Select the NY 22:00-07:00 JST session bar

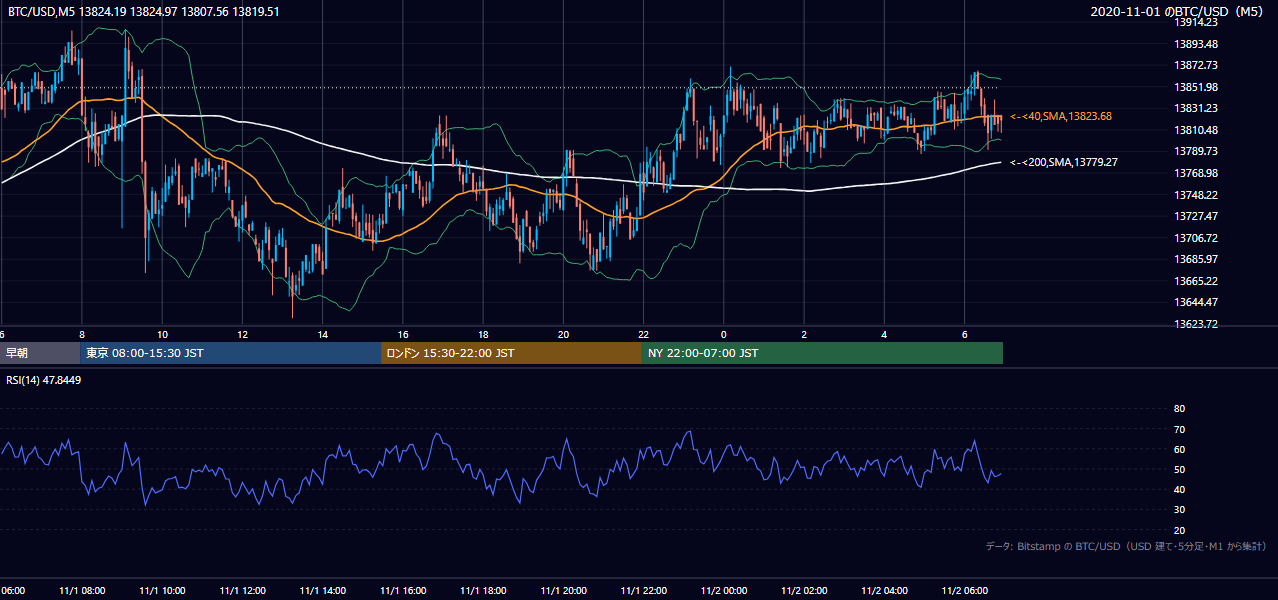point(822,353)
